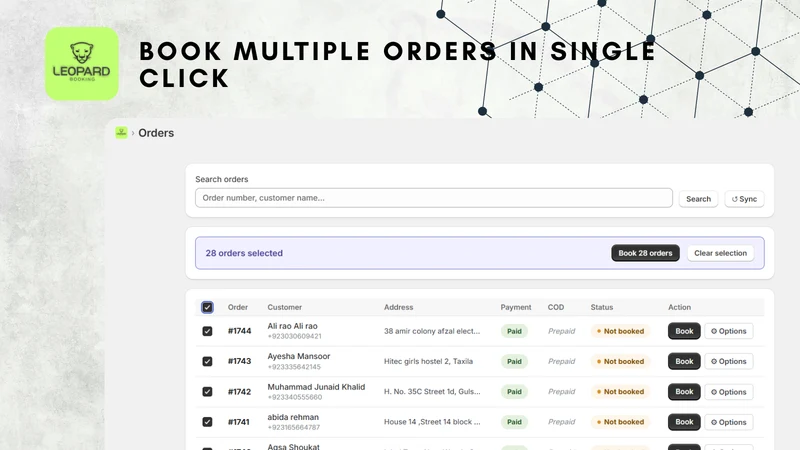
Task: Click the COD column header
Action: (556, 307)
